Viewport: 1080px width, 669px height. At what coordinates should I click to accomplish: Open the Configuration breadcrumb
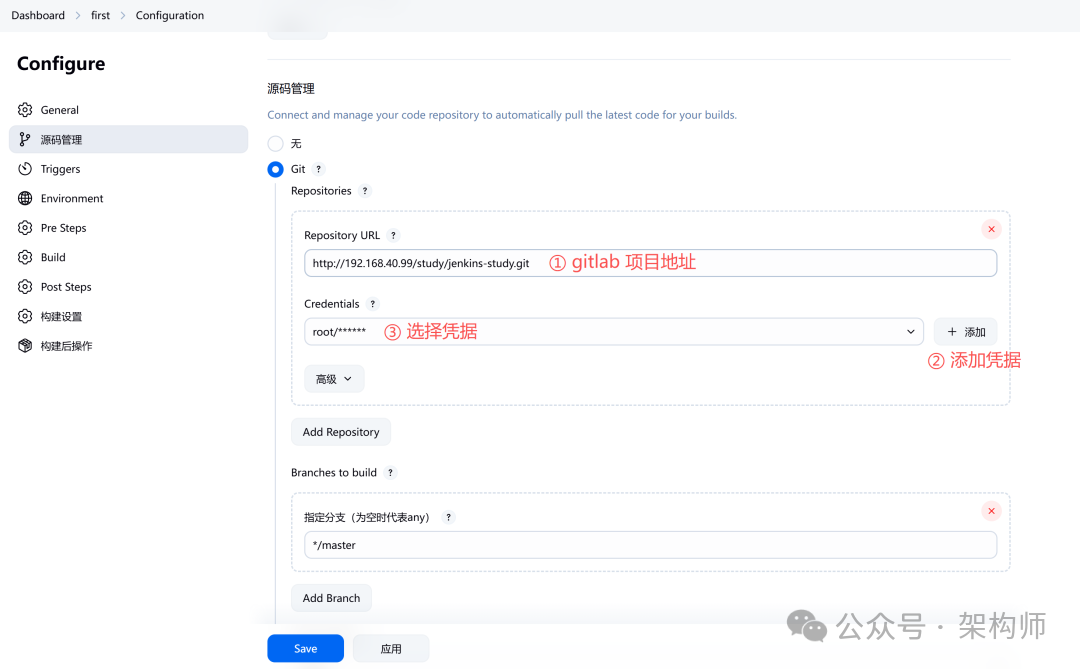point(170,15)
